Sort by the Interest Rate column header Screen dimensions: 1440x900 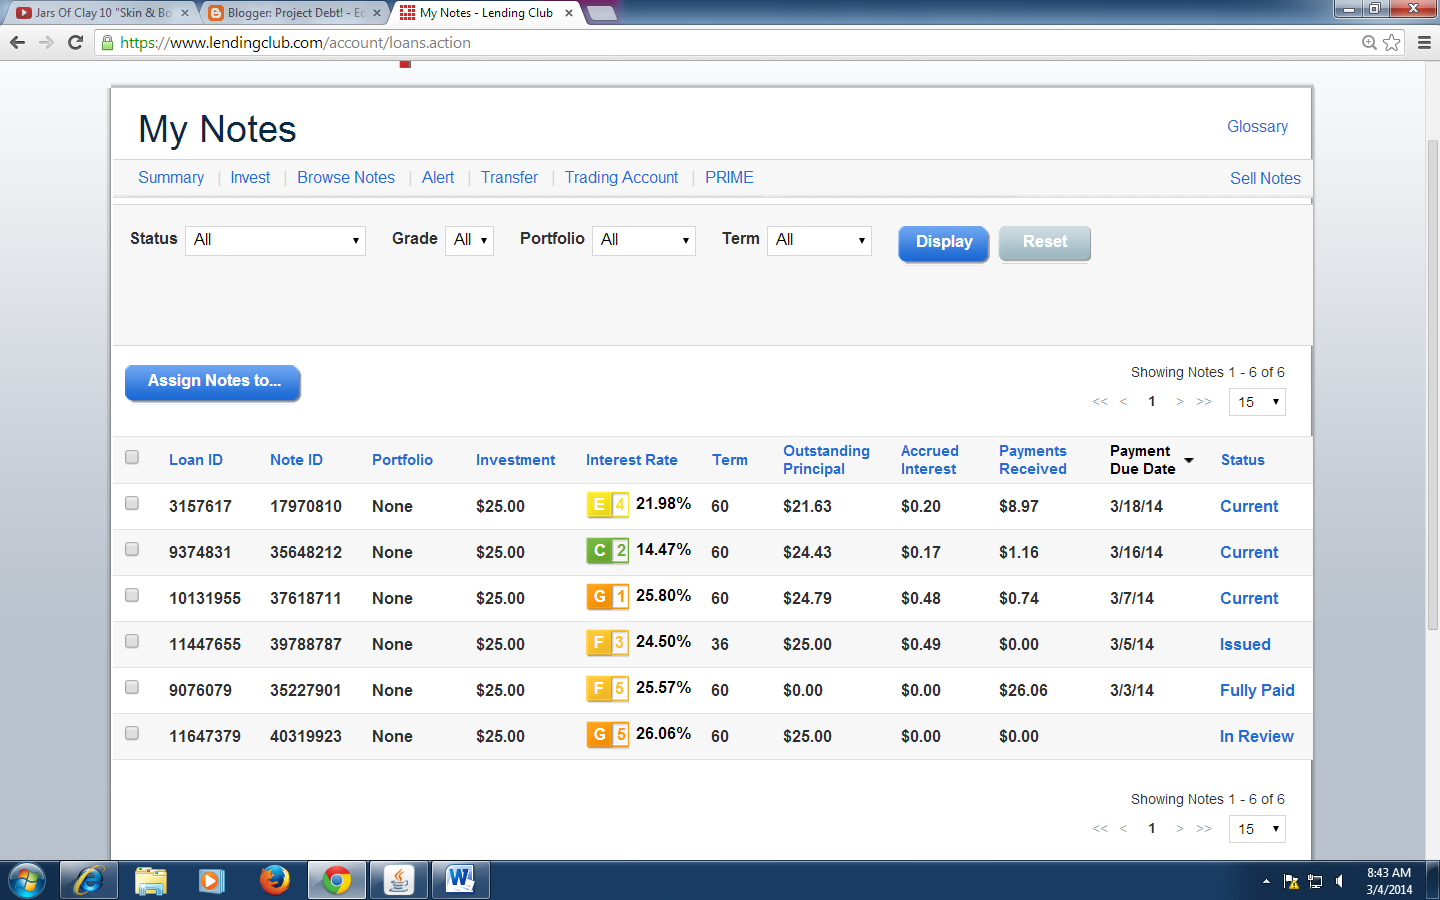pyautogui.click(x=632, y=460)
